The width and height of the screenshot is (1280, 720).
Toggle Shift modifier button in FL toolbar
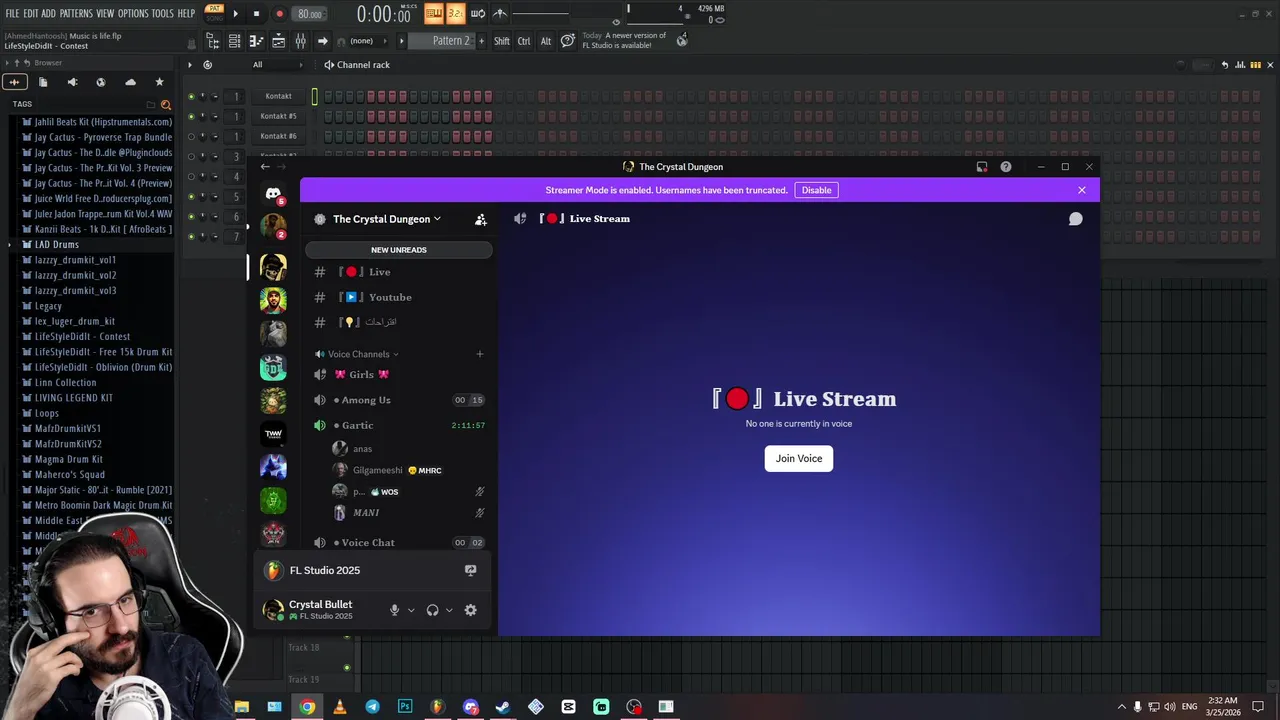(x=501, y=41)
